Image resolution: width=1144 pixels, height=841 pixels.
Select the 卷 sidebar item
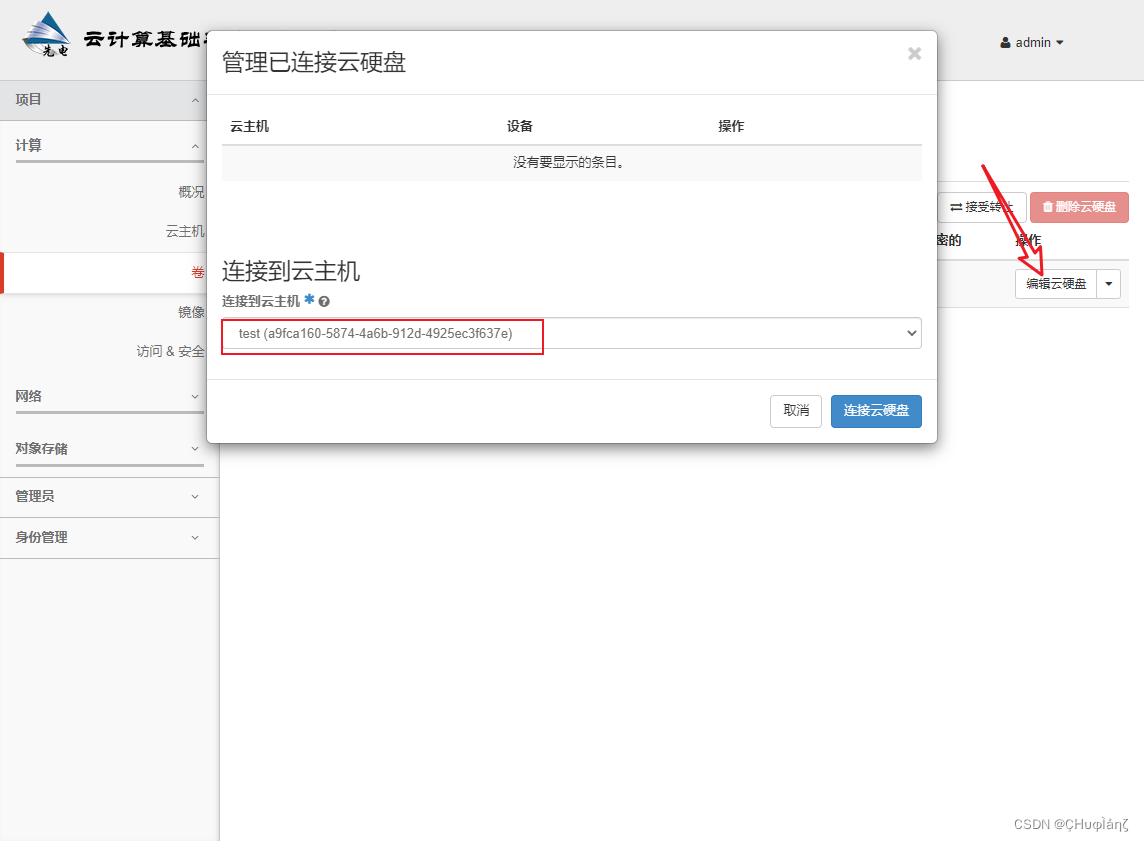197,273
